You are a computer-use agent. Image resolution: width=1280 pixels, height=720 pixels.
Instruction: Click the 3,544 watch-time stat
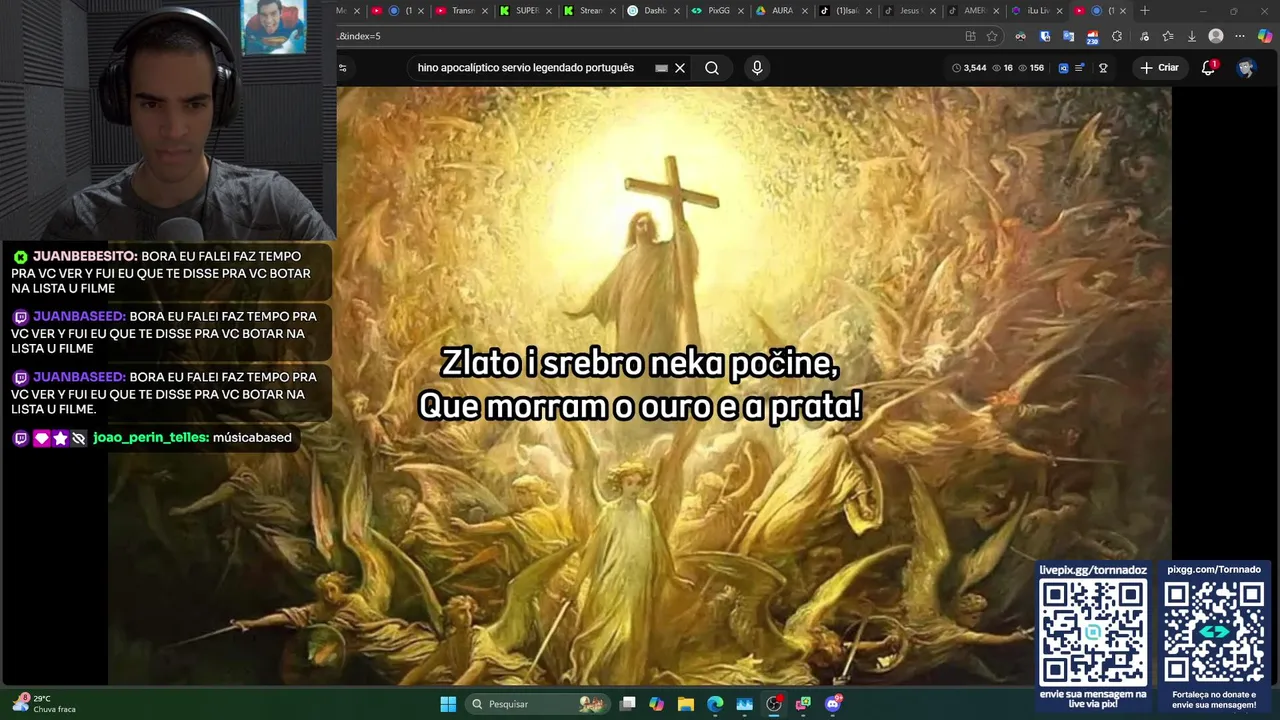pyautogui.click(x=969, y=68)
